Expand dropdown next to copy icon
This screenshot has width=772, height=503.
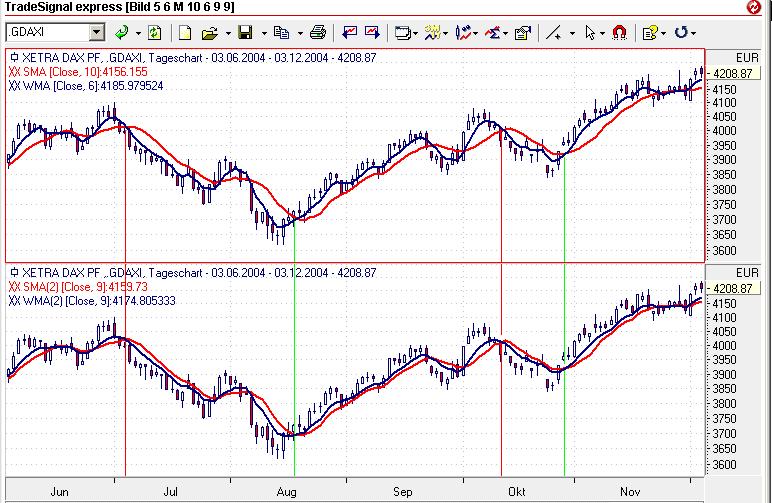pyautogui.click(x=300, y=33)
